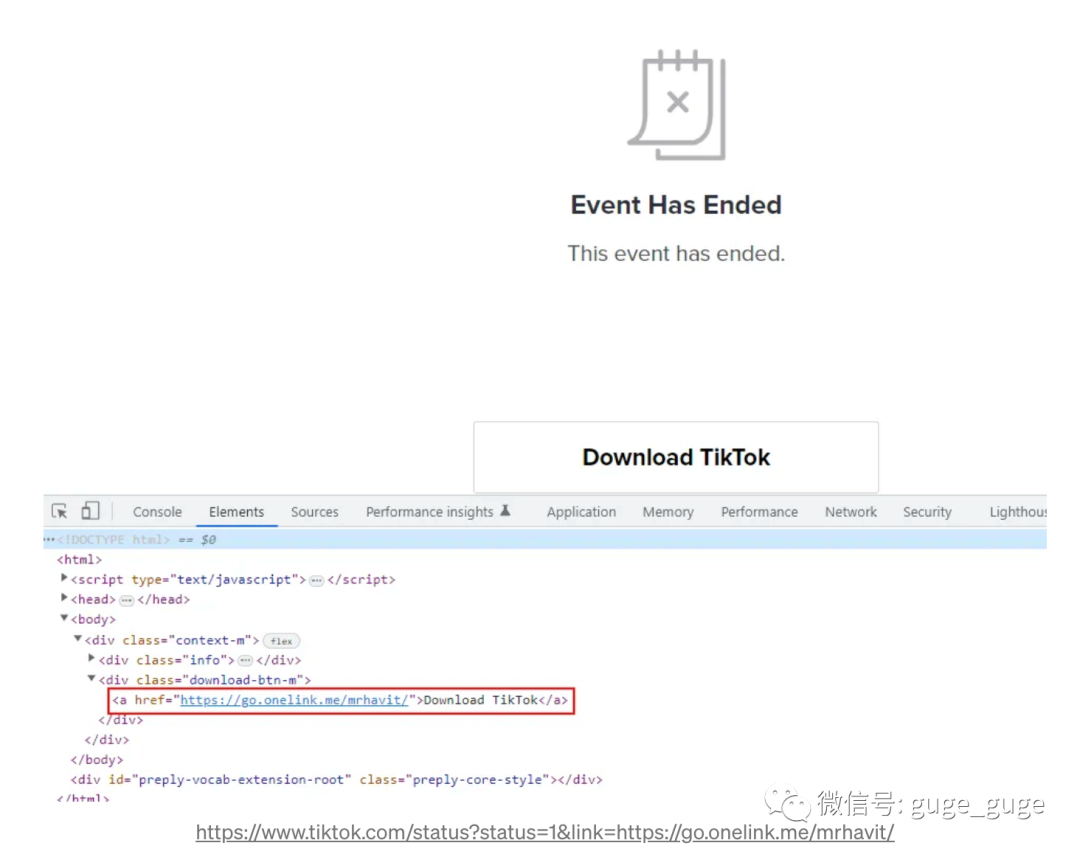Switch to the Application tab
Image resolution: width=1080 pixels, height=854 pixels.
click(x=581, y=512)
